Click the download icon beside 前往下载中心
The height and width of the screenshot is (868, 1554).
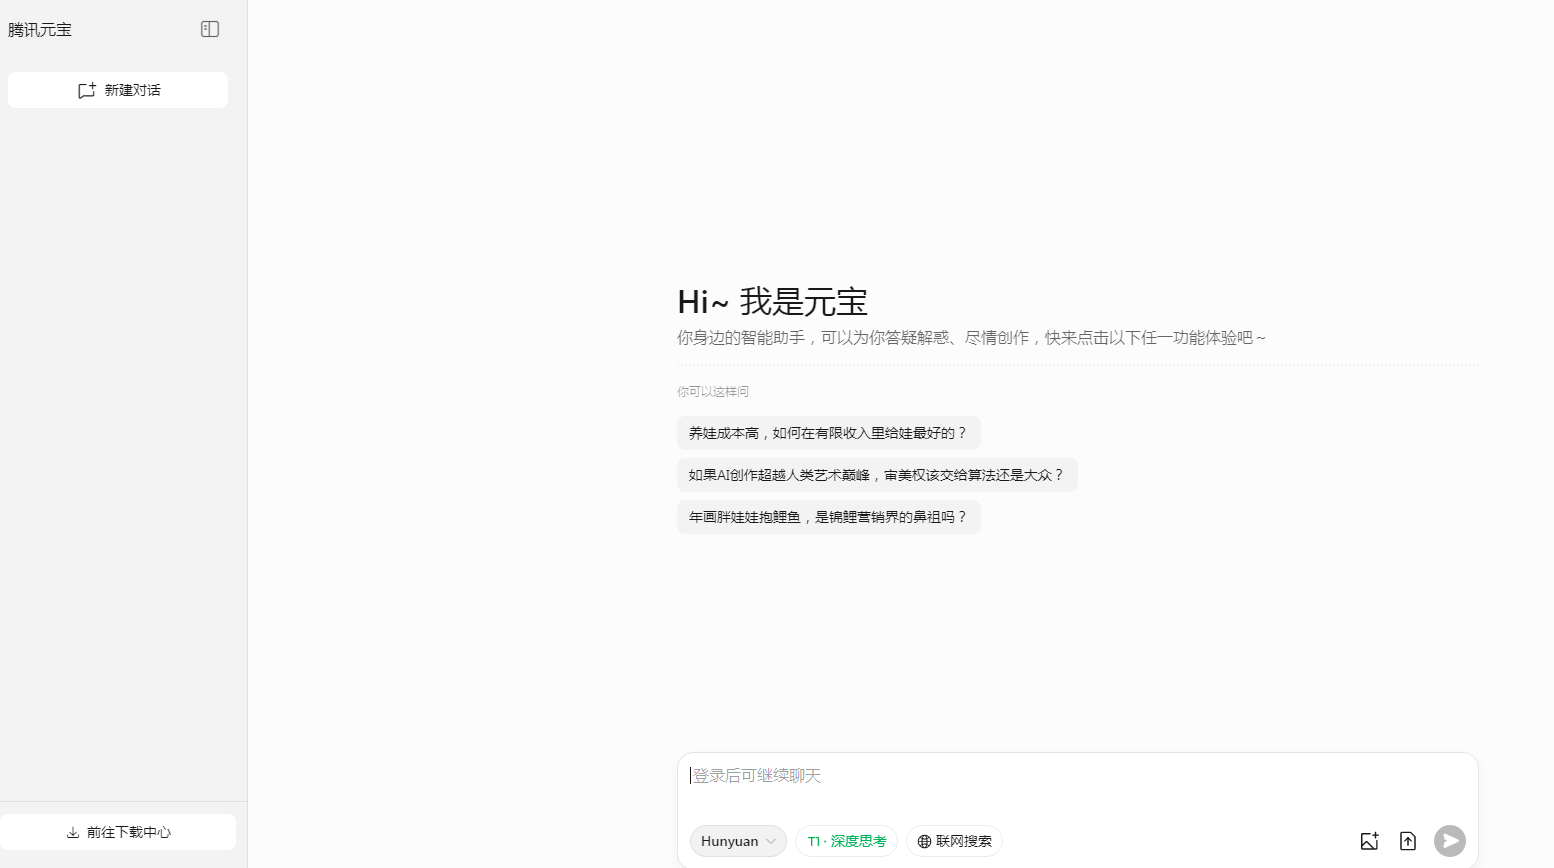(x=73, y=831)
